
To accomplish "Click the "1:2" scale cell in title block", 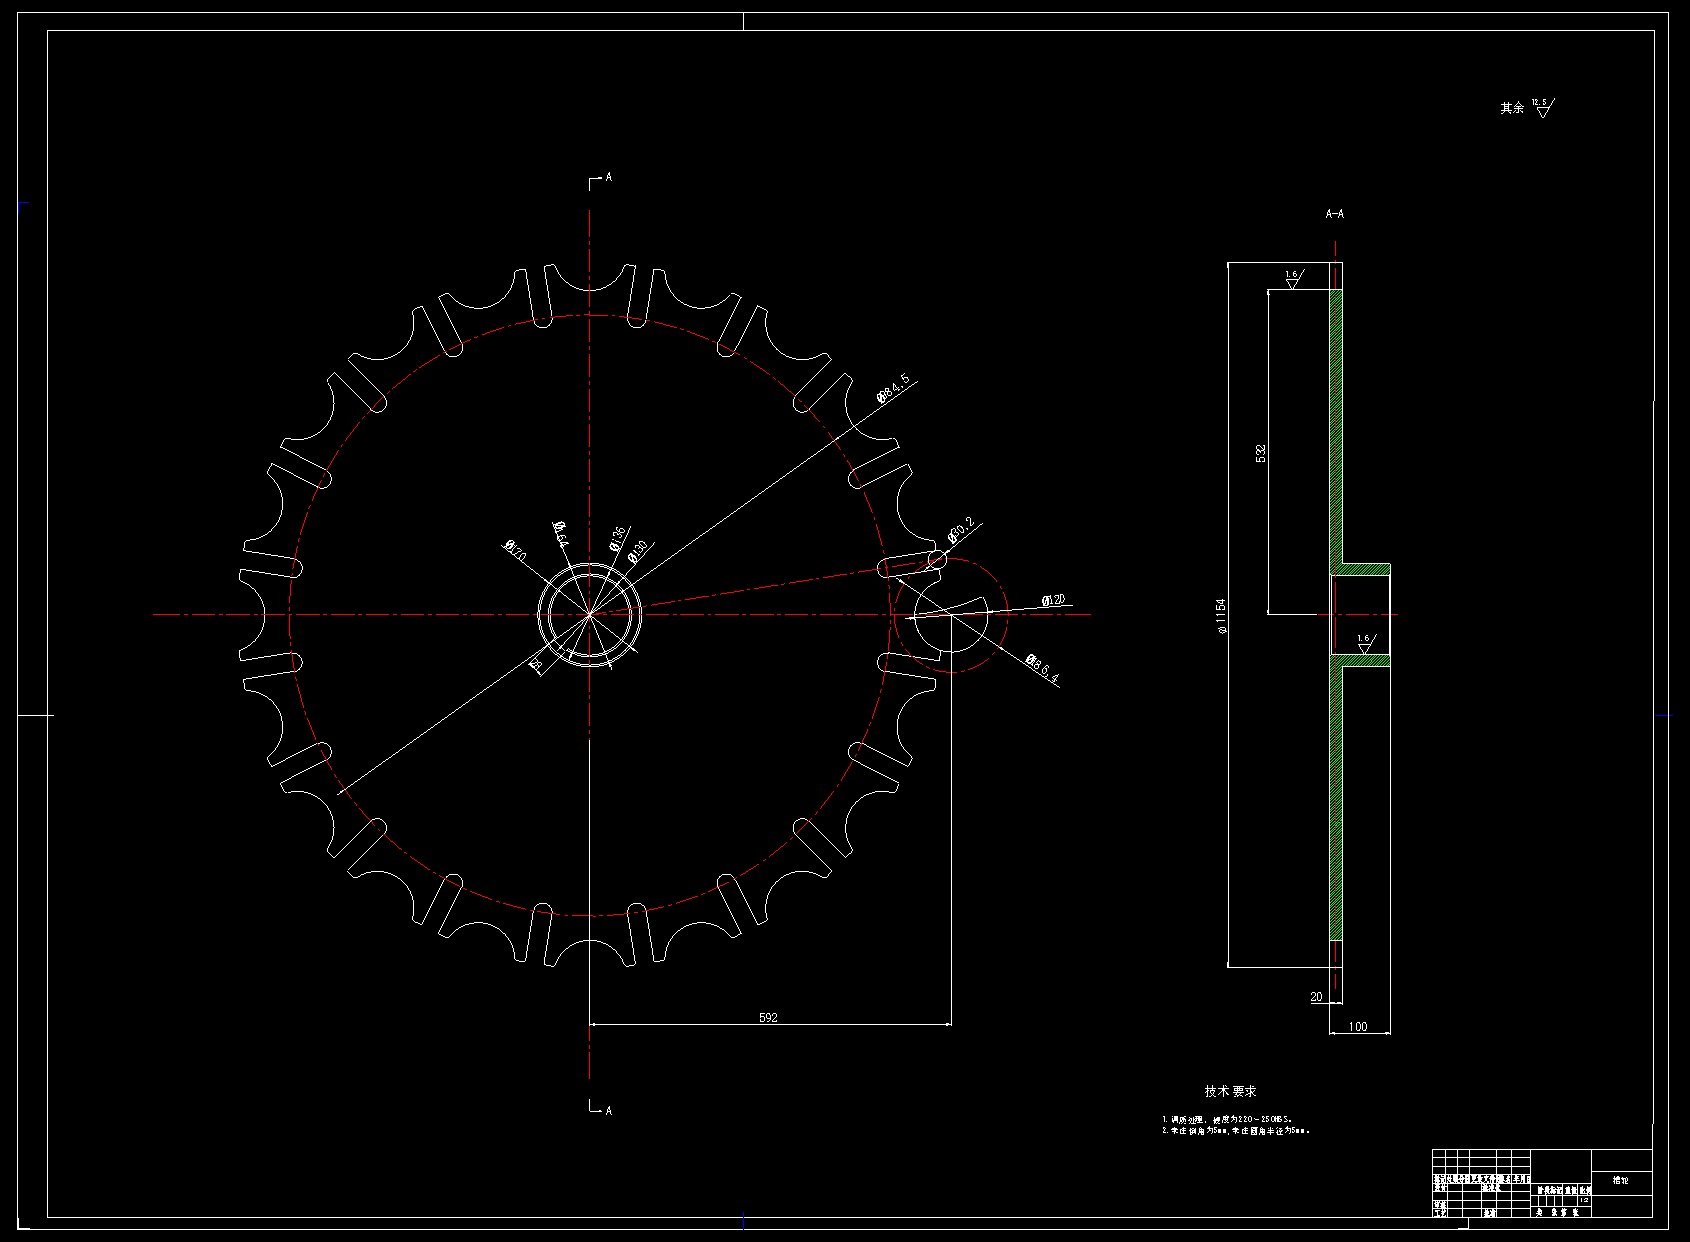I will tap(1584, 1200).
